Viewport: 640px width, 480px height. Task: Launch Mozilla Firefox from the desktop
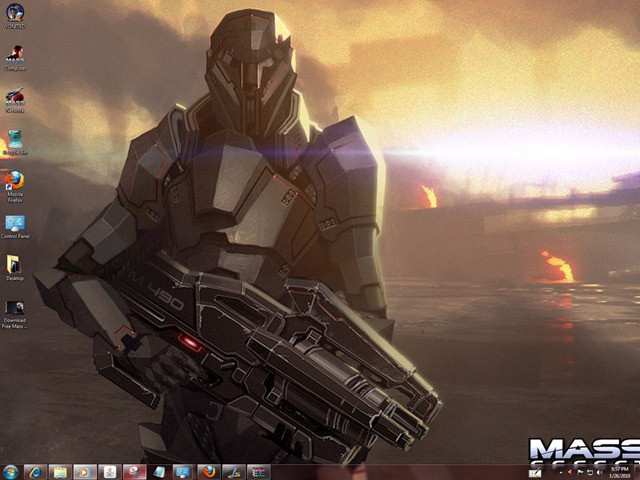[15, 187]
